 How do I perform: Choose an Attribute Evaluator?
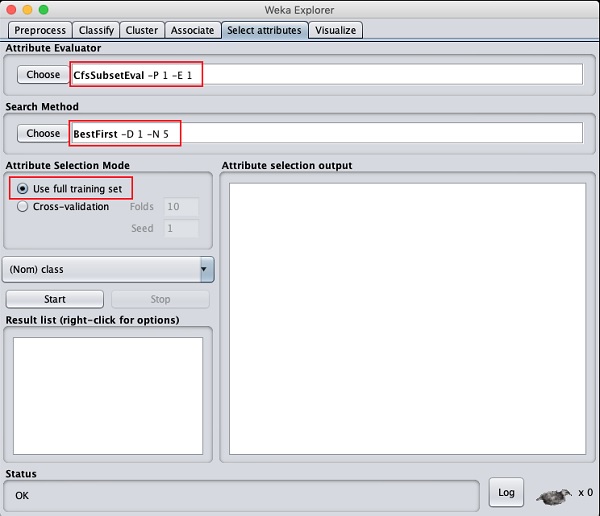pyautogui.click(x=43, y=75)
